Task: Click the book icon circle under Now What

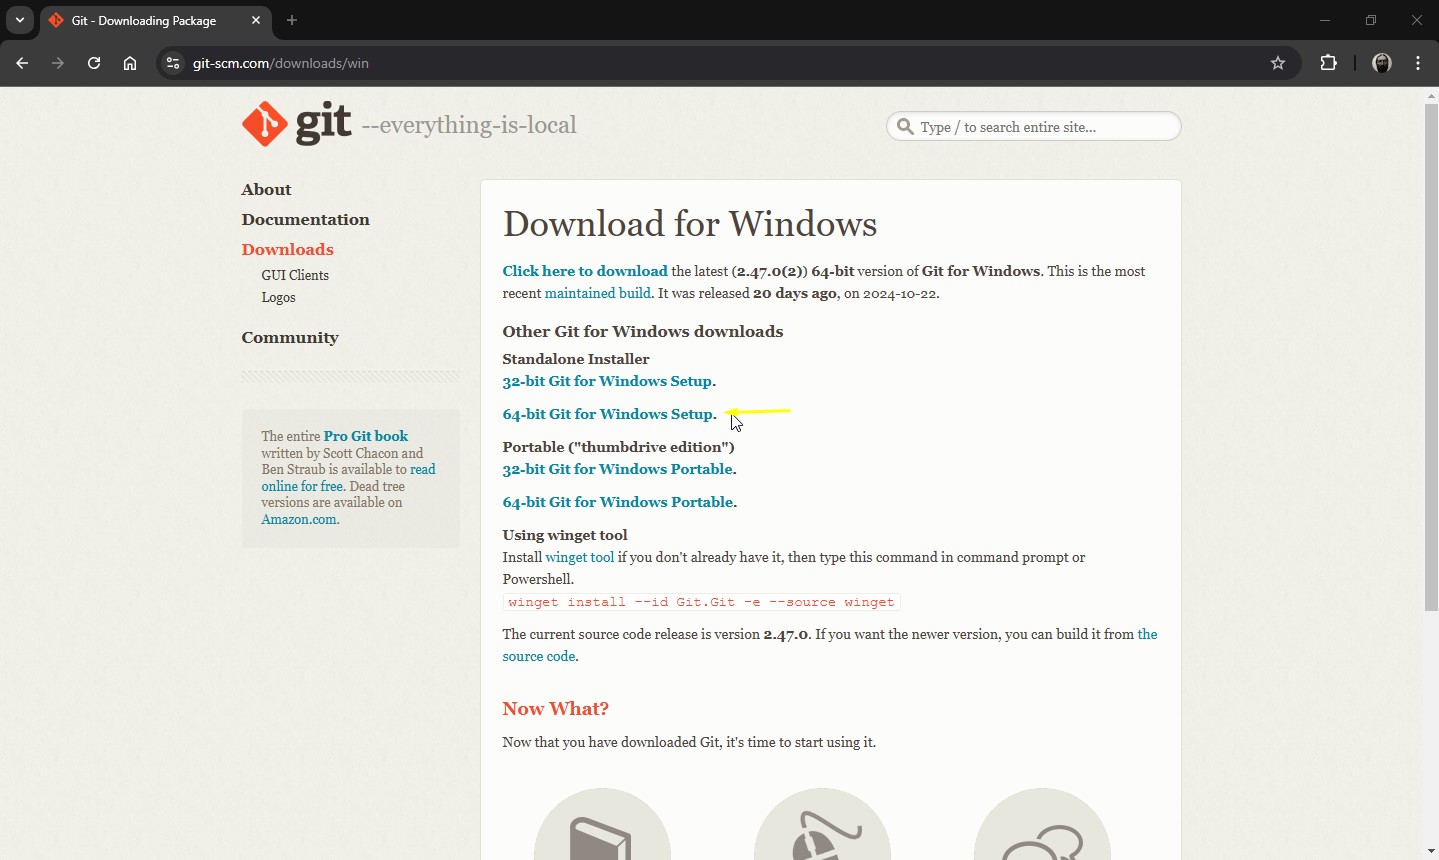Action: coord(602,824)
